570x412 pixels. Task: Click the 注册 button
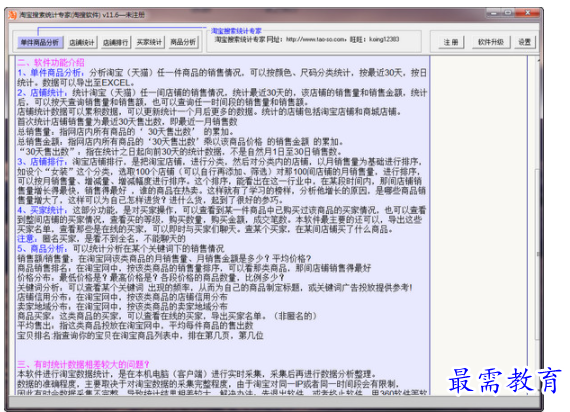point(451,42)
